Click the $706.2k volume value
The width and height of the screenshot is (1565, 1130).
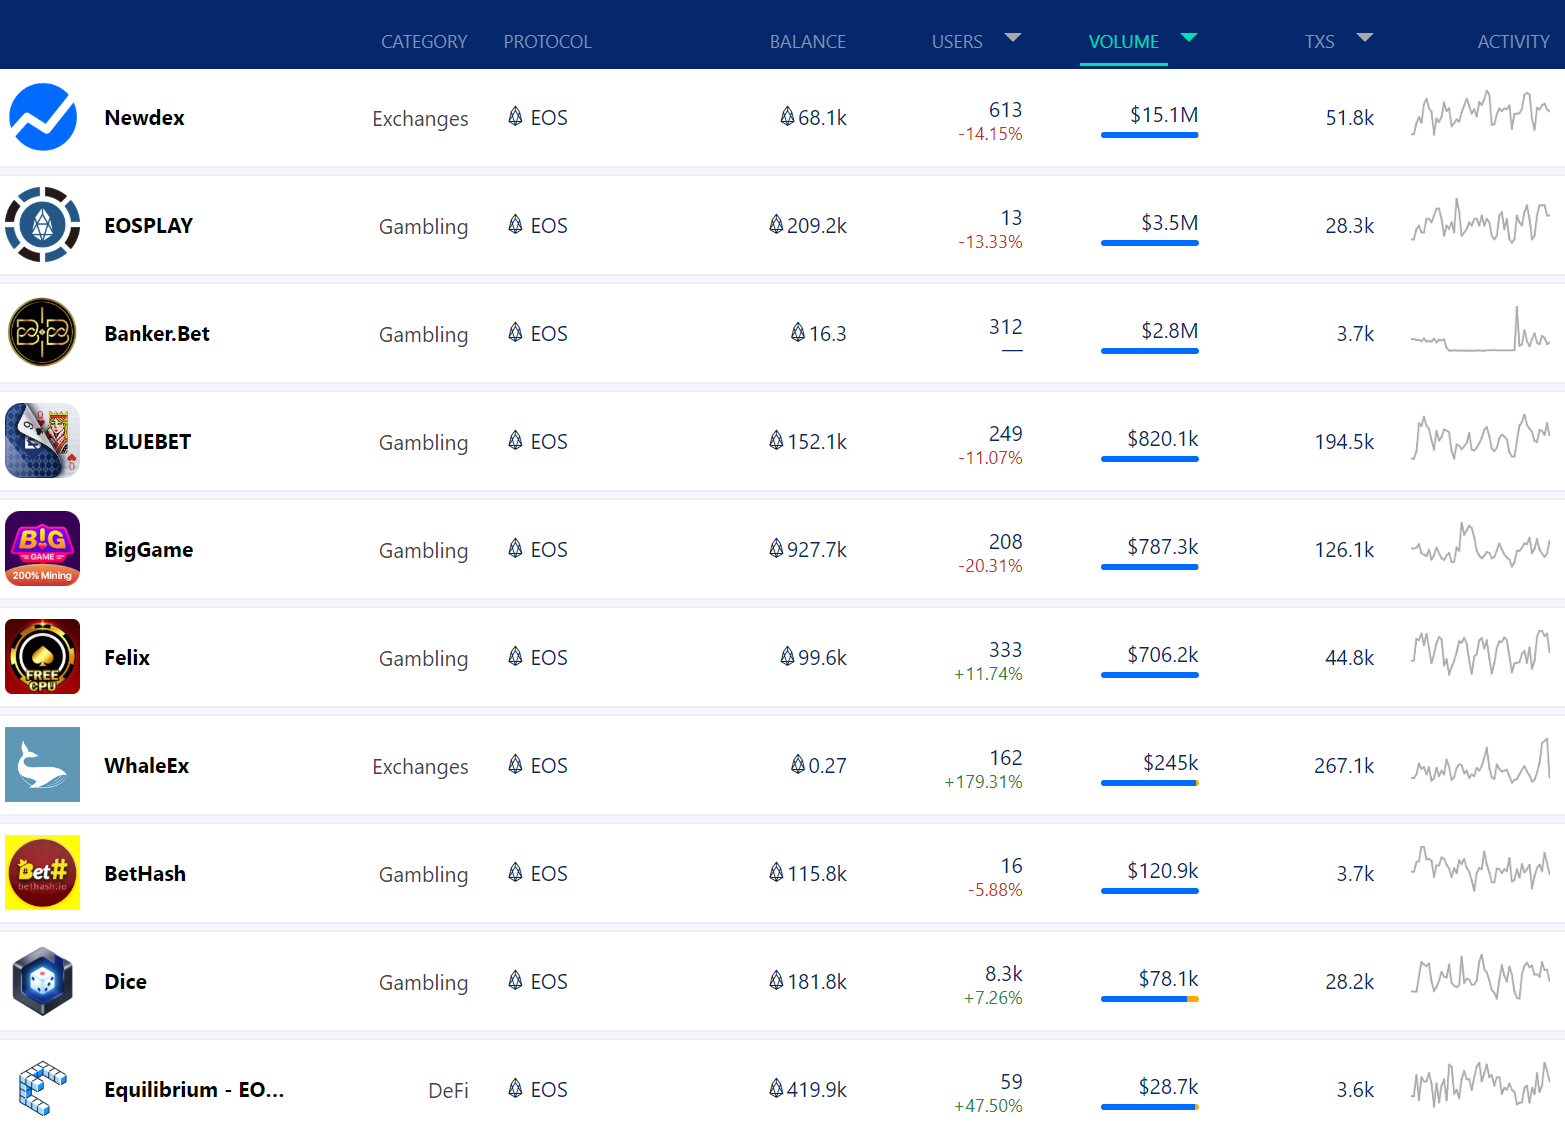click(x=1162, y=655)
